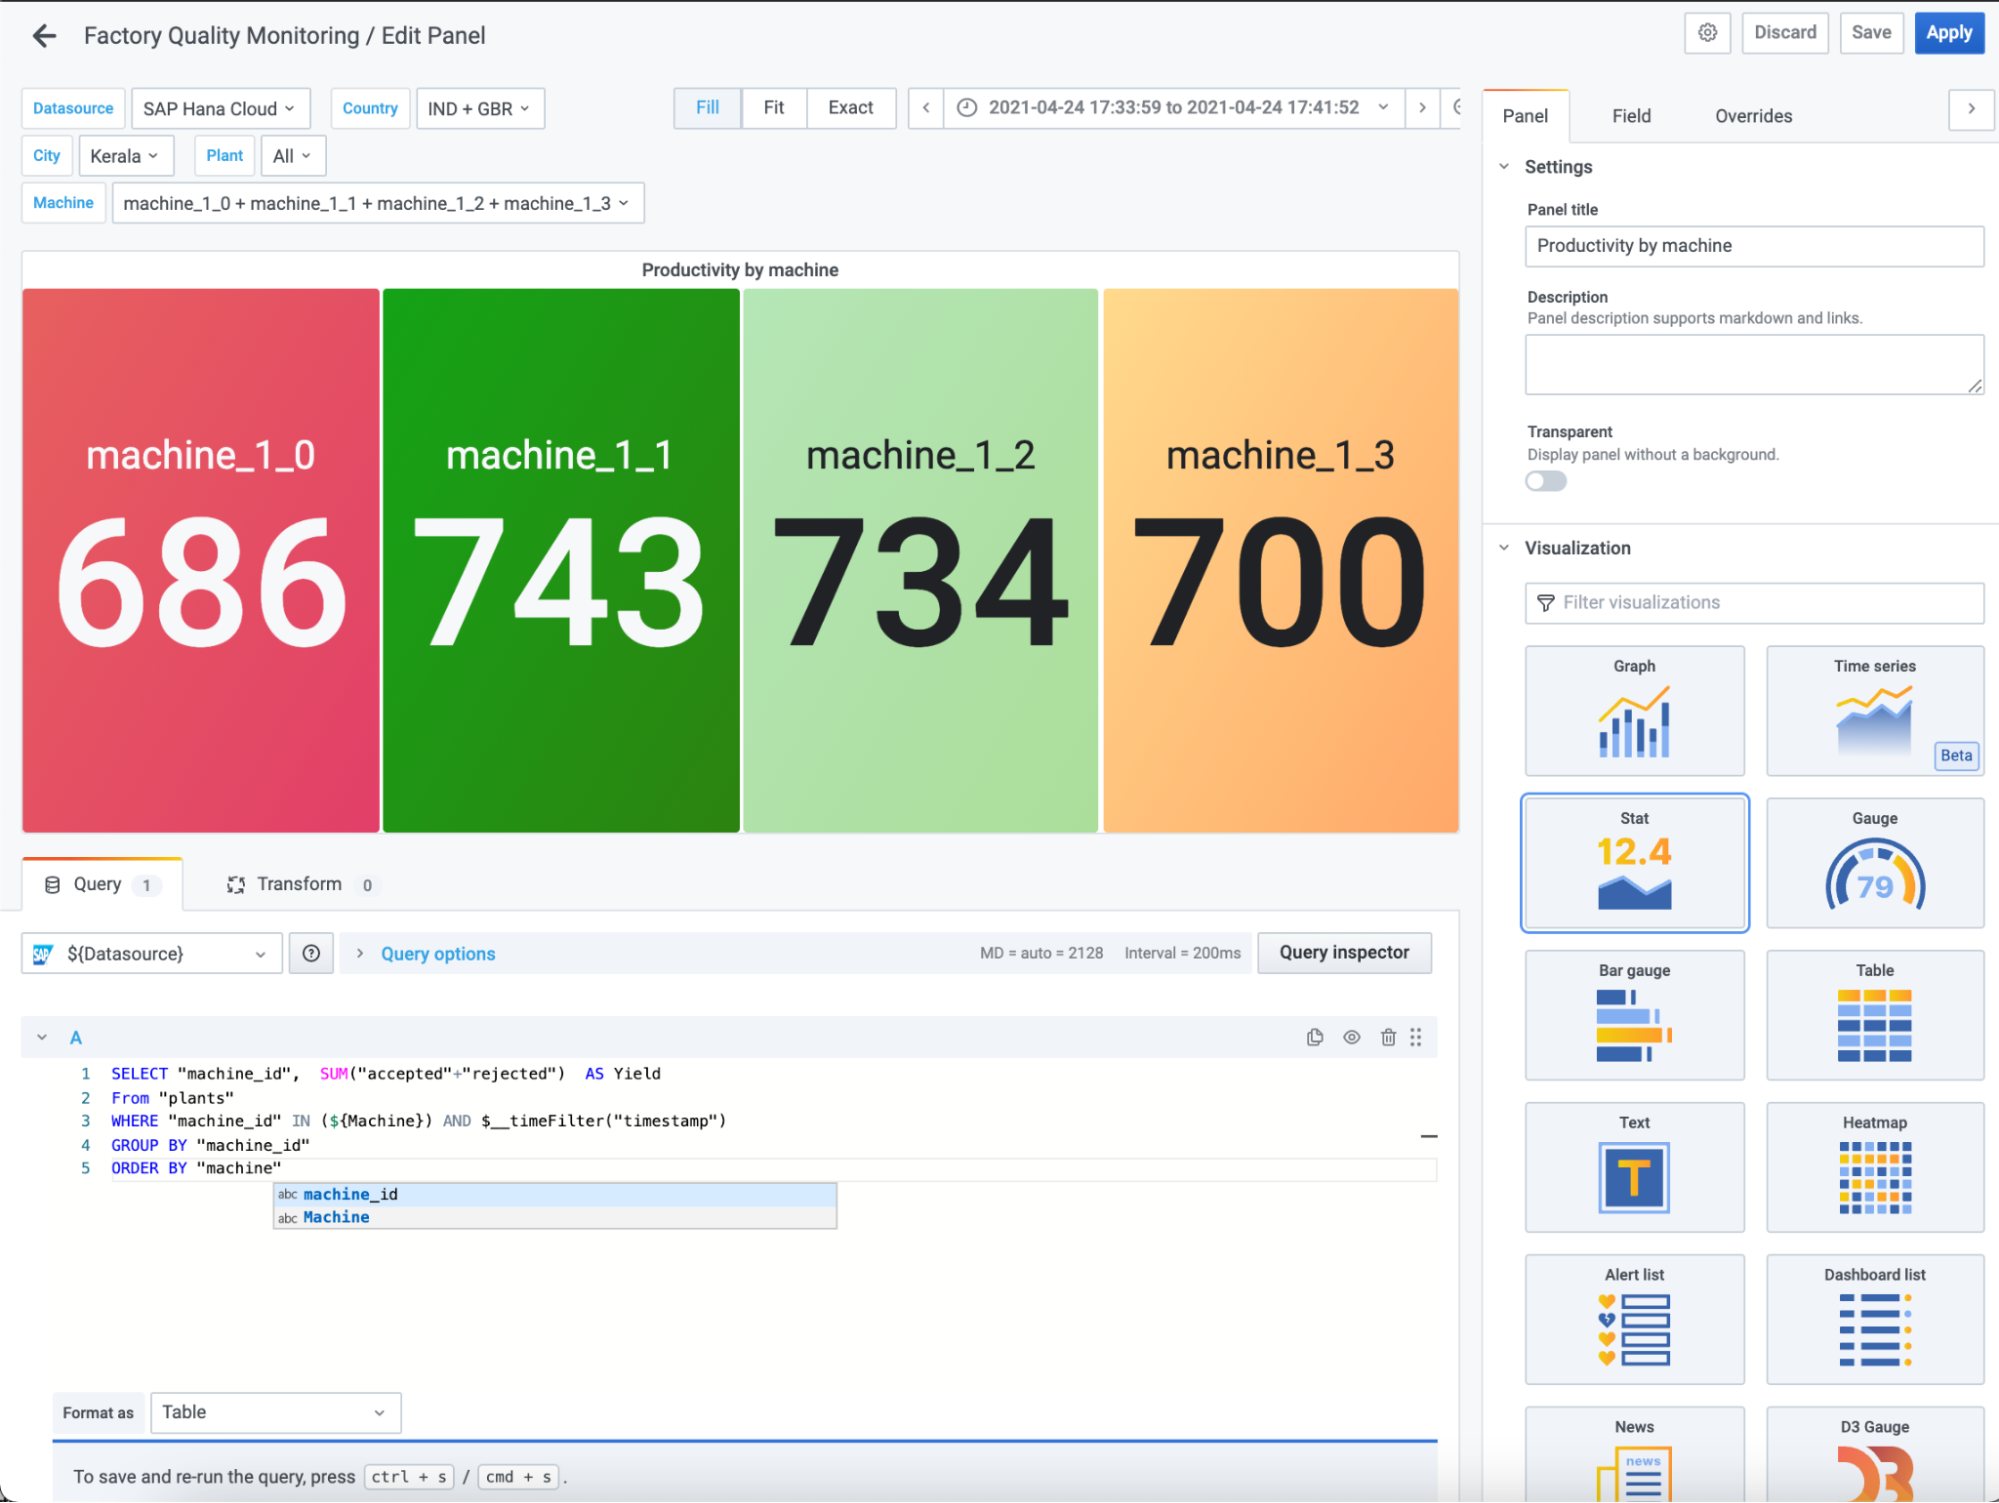The image size is (1999, 1503).
Task: Expand the Query options section
Action: click(437, 953)
